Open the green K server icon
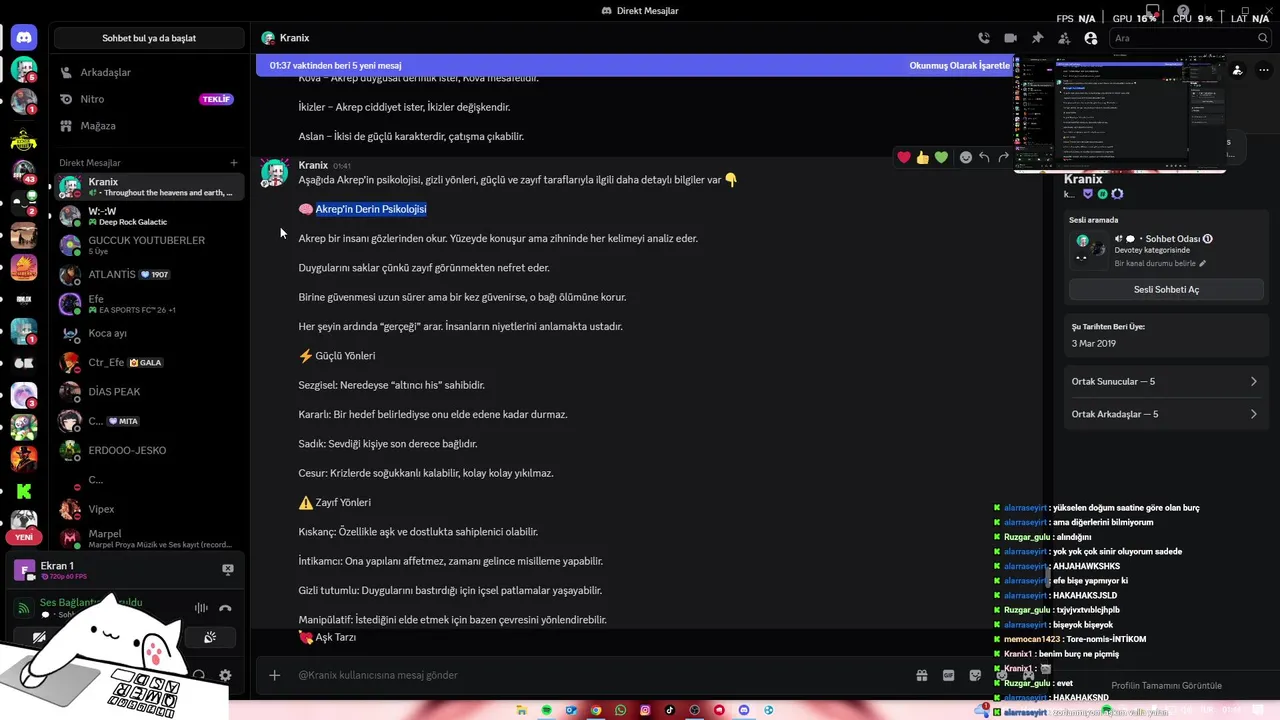 coord(24,491)
